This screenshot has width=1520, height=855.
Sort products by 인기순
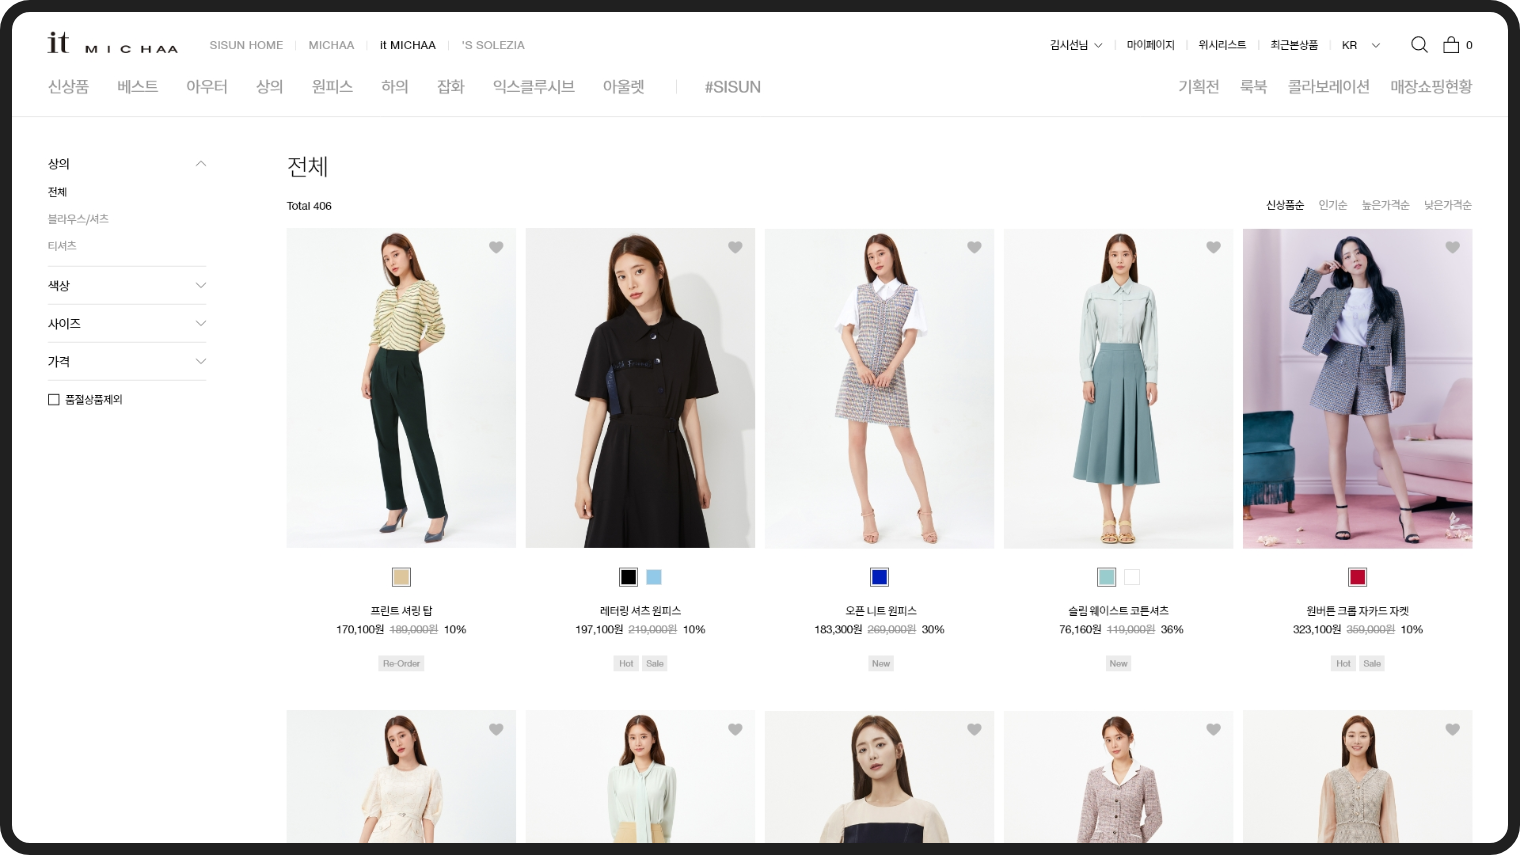tap(1333, 205)
